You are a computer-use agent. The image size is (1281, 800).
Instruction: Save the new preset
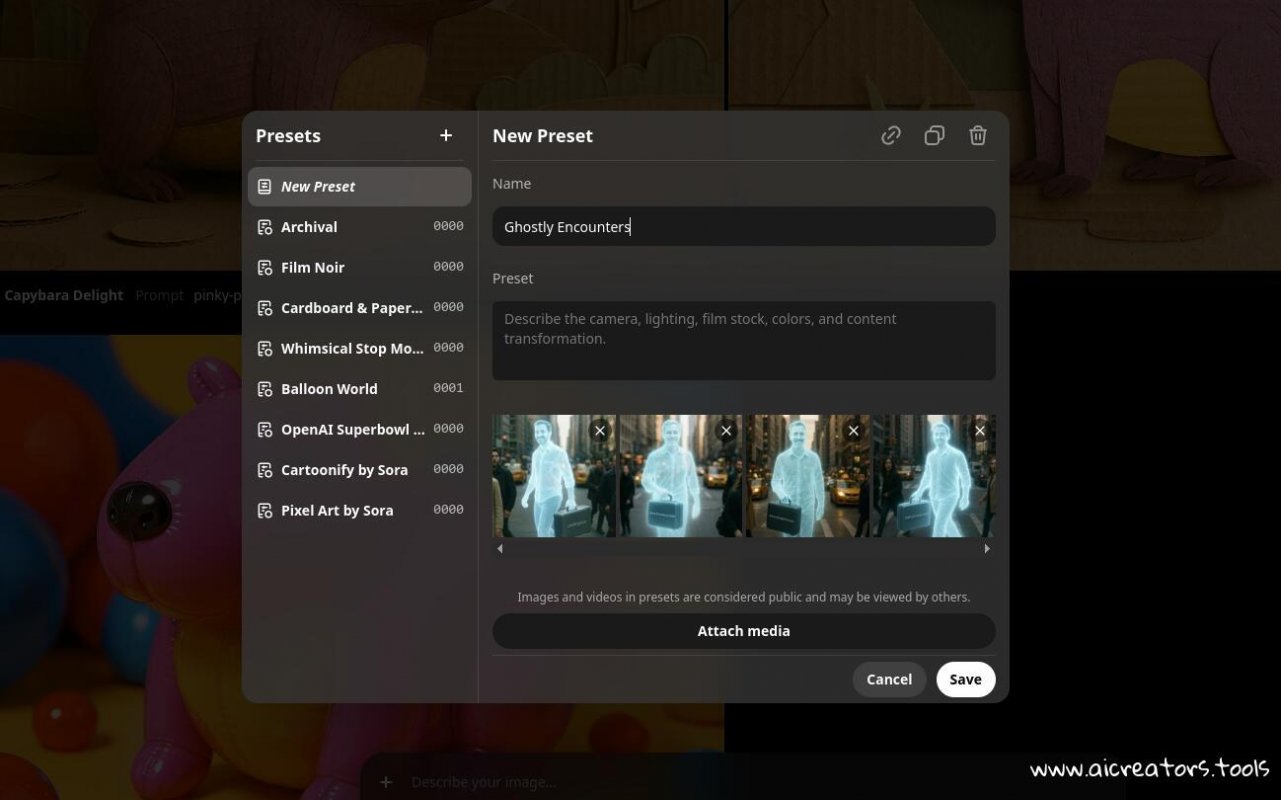tap(965, 679)
